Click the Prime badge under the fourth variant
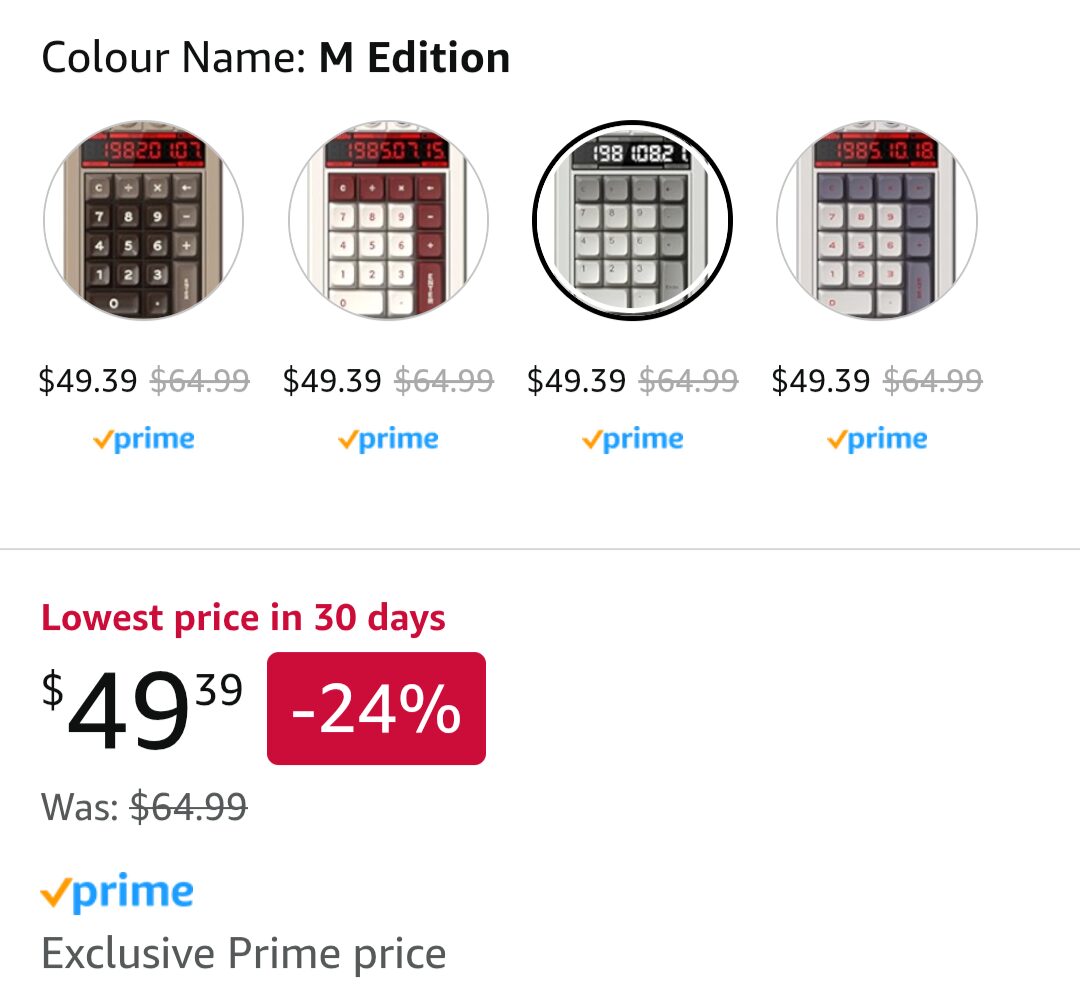 pyautogui.click(x=877, y=437)
